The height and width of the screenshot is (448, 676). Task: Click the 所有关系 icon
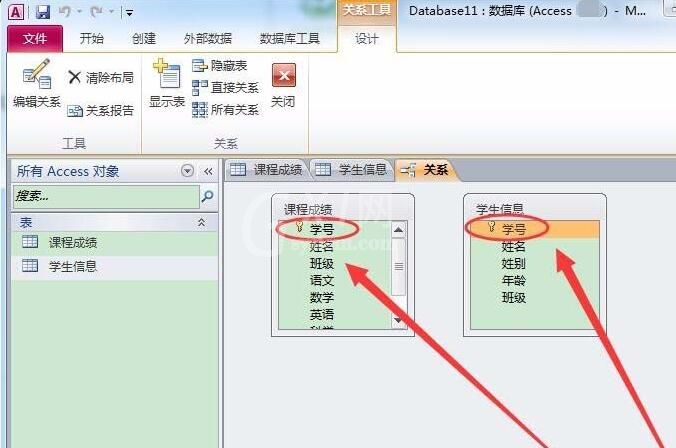[200, 110]
